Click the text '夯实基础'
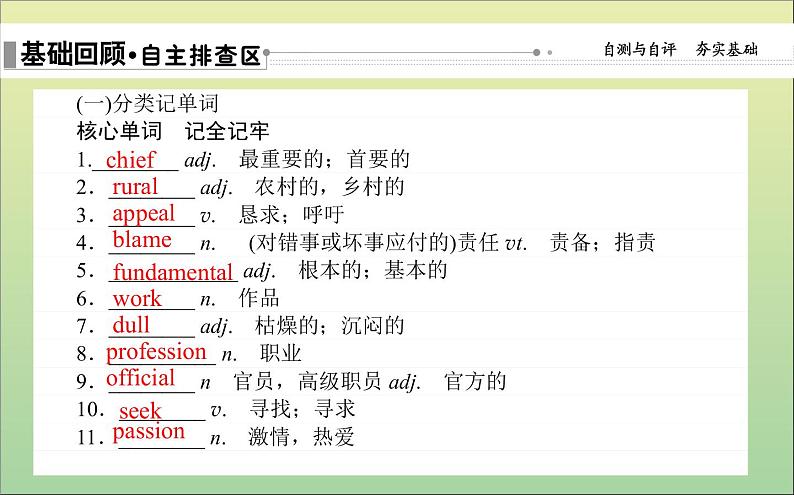 tap(727, 50)
